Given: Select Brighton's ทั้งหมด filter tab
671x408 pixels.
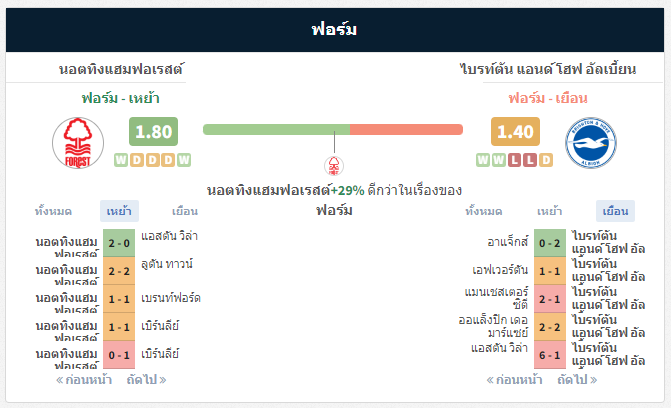Looking at the screenshot, I should click(484, 211).
